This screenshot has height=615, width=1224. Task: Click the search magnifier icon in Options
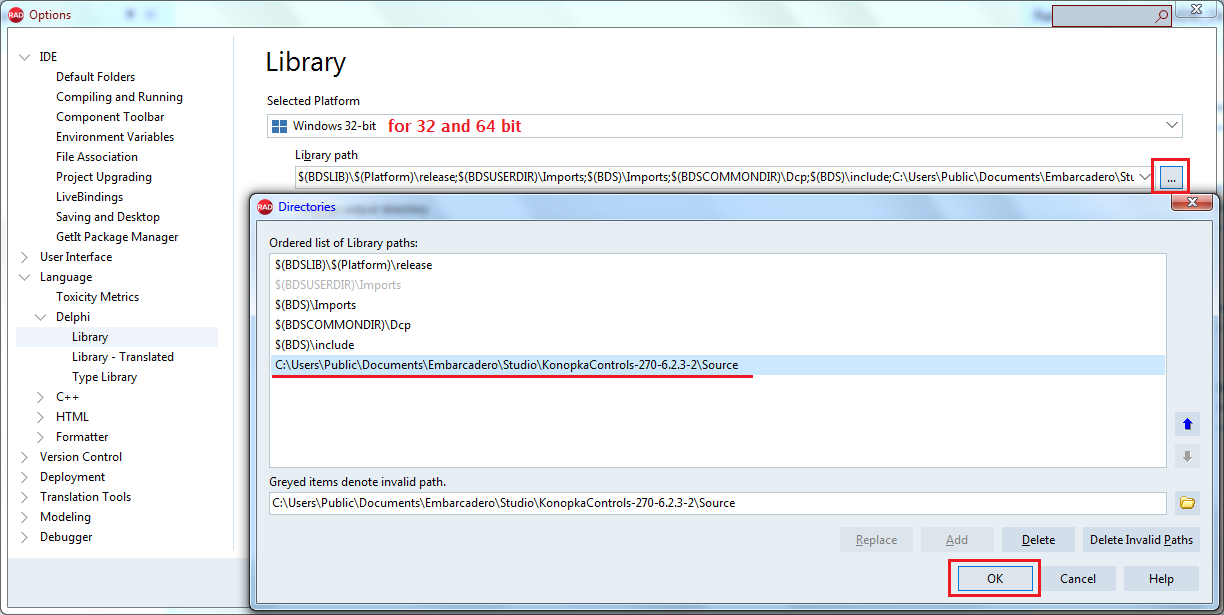[x=1161, y=16]
